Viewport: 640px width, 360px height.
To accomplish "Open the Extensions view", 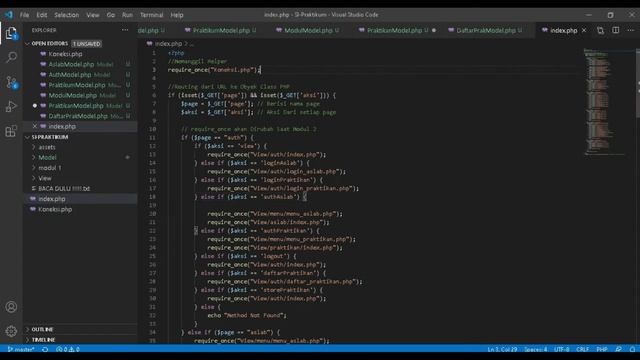I will pos(11,131).
